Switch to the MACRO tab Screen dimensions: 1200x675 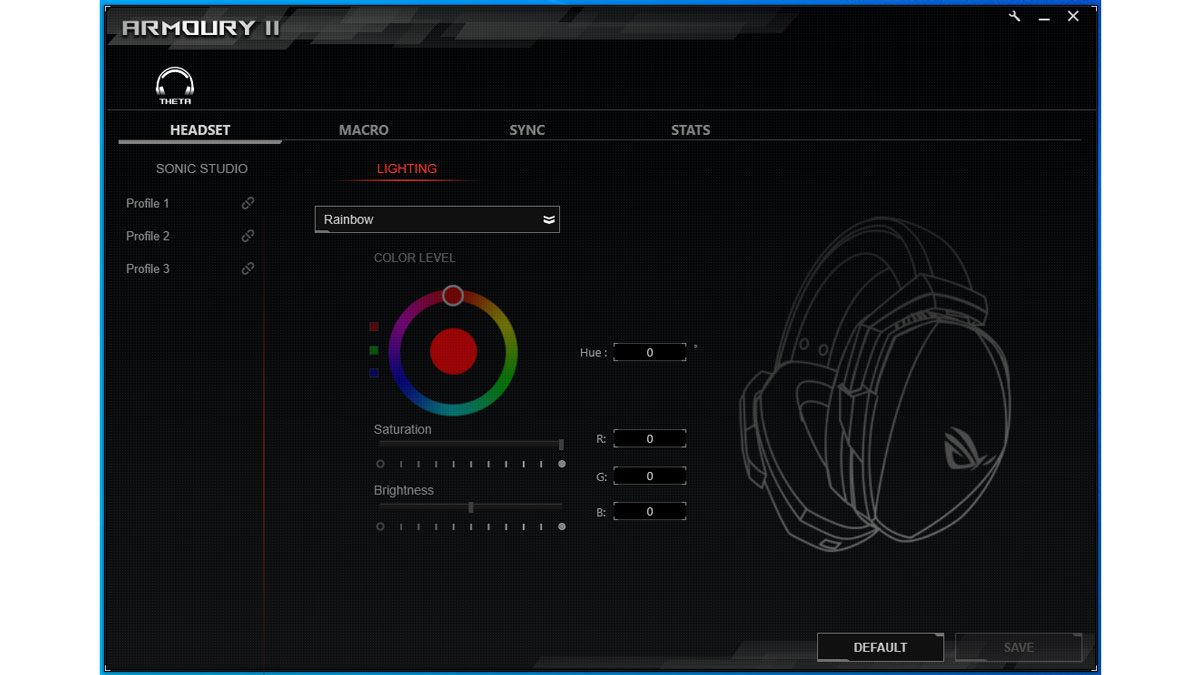point(364,130)
